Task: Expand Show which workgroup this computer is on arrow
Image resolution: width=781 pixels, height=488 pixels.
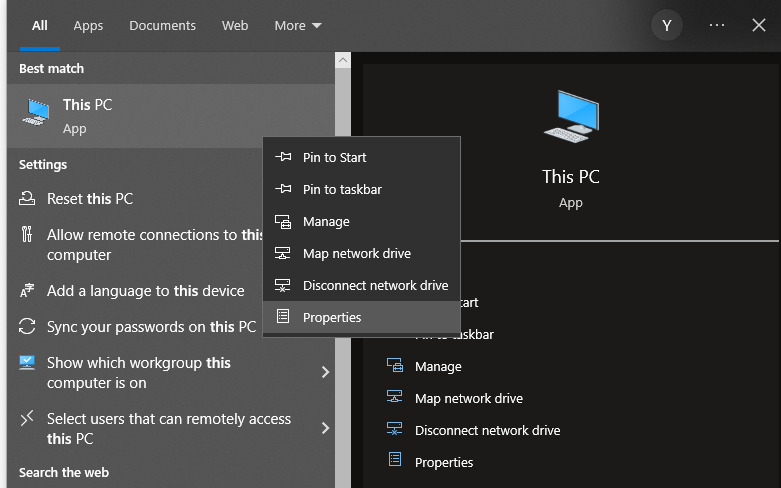Action: click(325, 372)
